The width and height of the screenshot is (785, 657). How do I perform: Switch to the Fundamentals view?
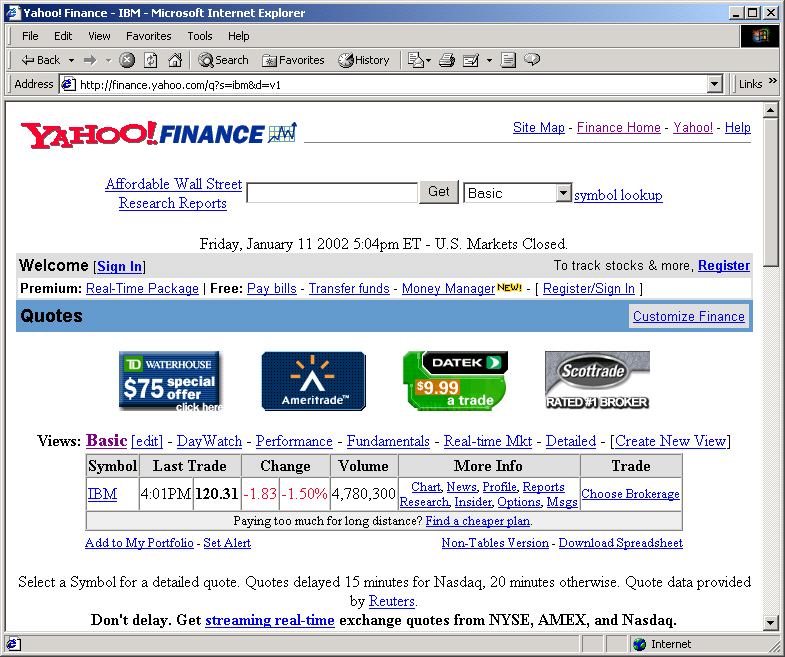pyautogui.click(x=388, y=441)
